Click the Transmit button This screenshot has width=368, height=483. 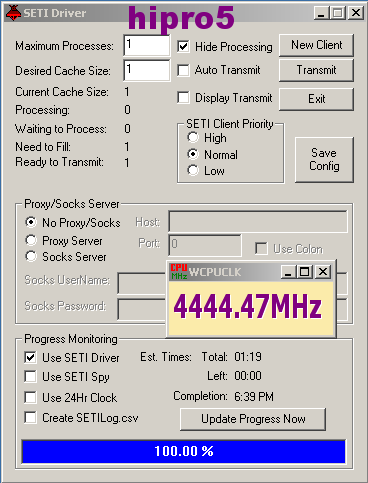click(x=316, y=70)
